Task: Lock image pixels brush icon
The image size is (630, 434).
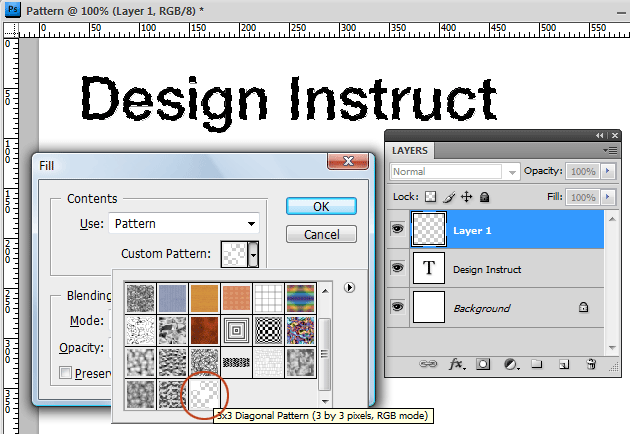Action: click(449, 197)
